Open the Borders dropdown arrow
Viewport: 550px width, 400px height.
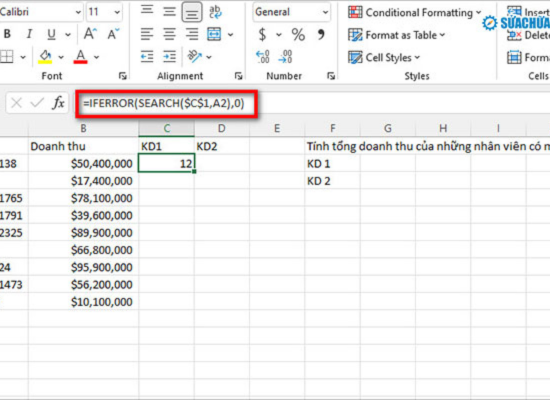pos(23,57)
